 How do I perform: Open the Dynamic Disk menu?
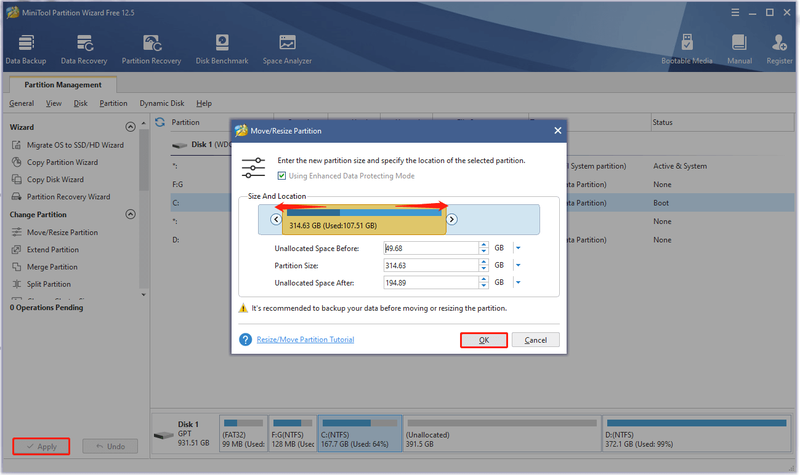[162, 104]
